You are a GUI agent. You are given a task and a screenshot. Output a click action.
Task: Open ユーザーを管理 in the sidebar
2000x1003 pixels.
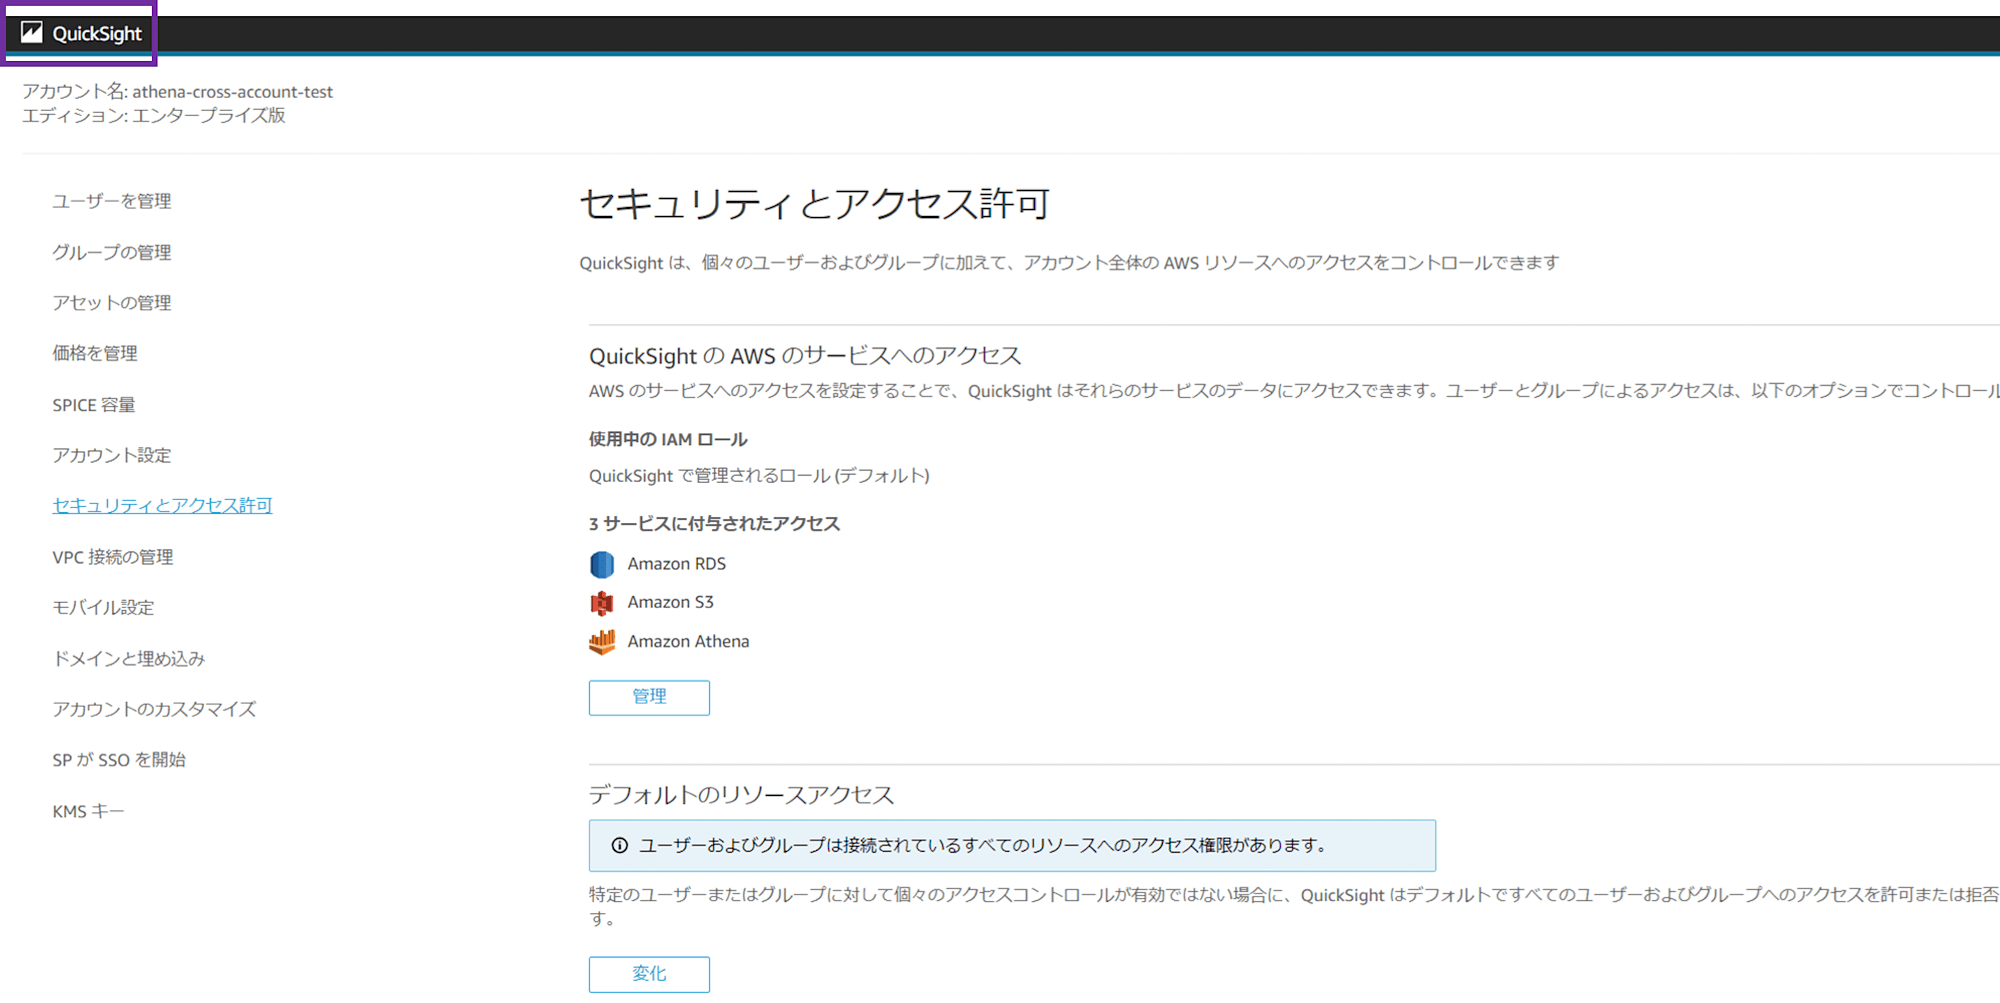point(112,201)
